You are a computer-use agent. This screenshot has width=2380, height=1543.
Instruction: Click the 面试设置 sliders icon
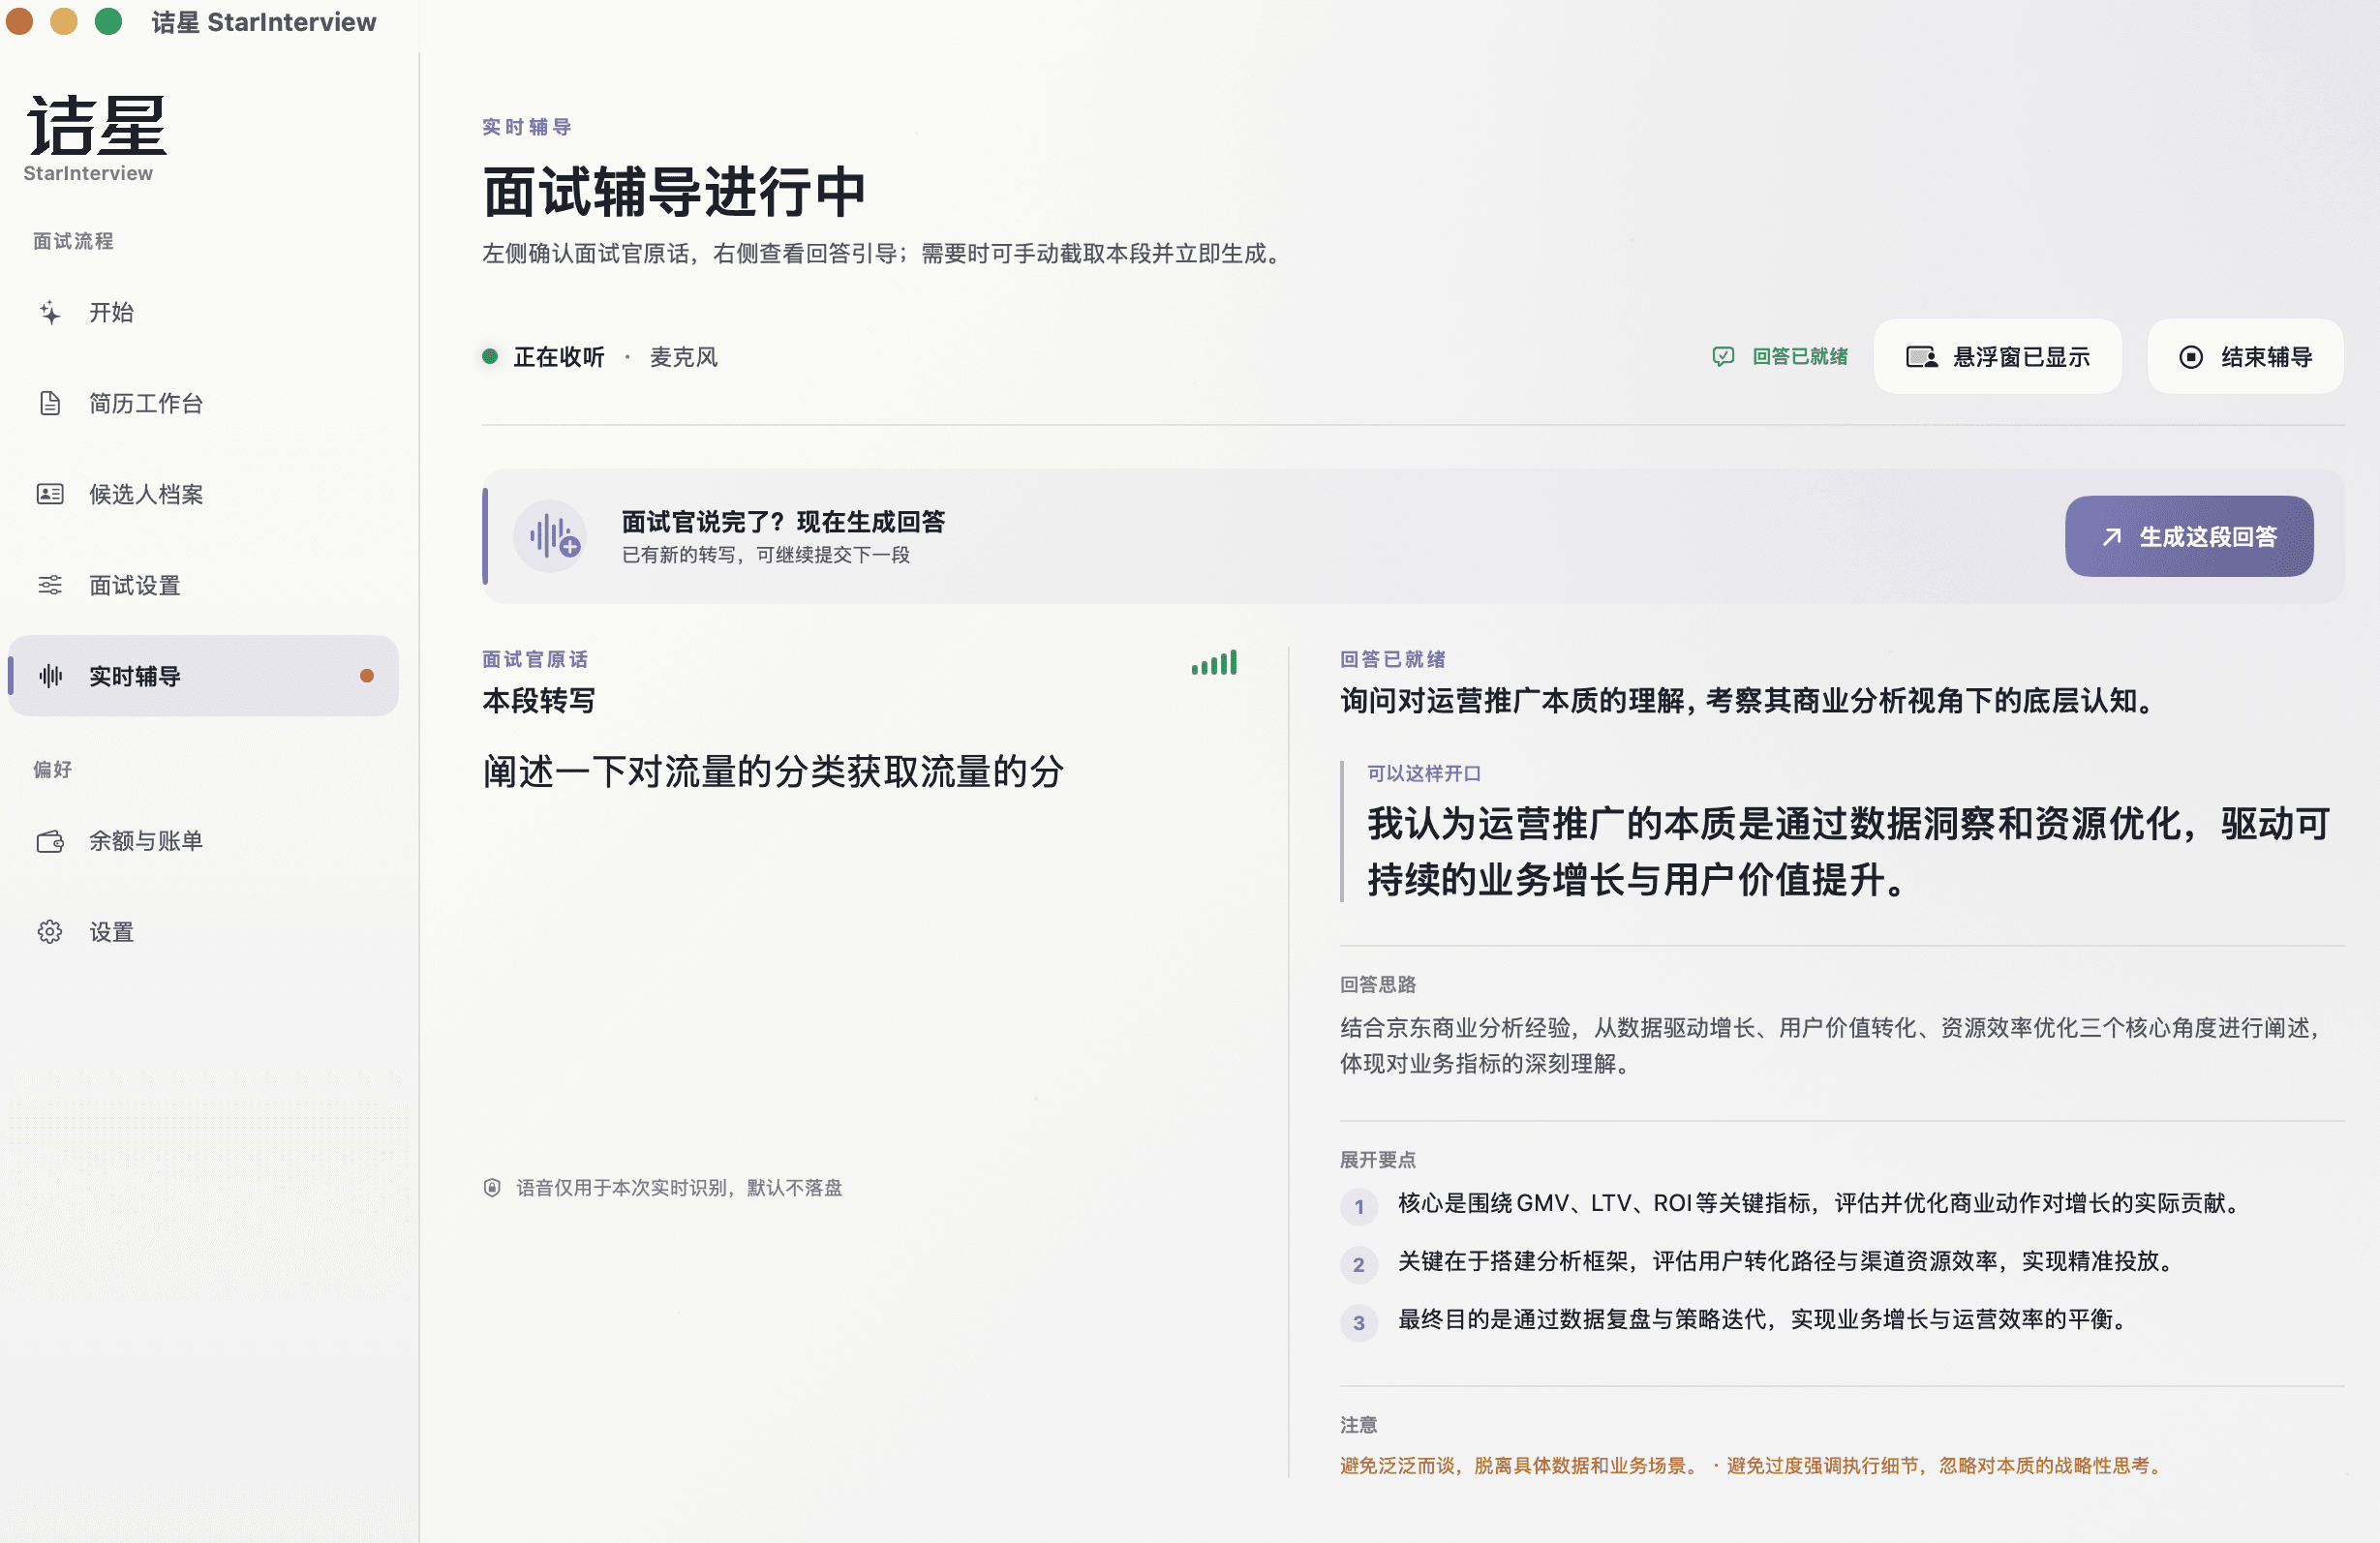(50, 585)
